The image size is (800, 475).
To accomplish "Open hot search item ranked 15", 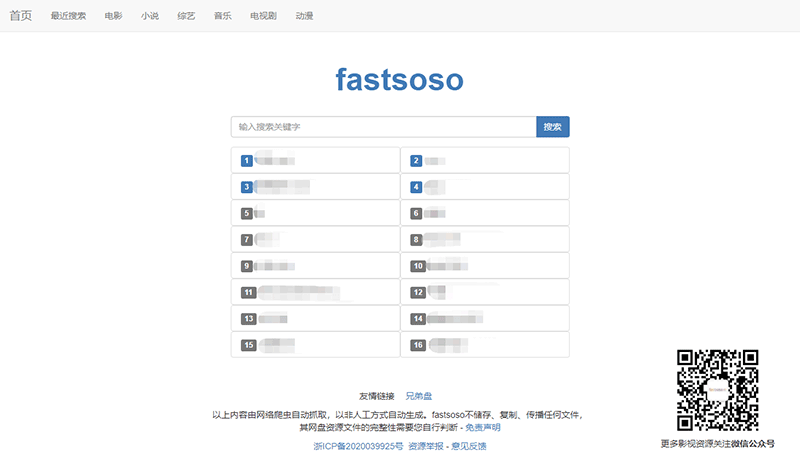I will [x=315, y=345].
